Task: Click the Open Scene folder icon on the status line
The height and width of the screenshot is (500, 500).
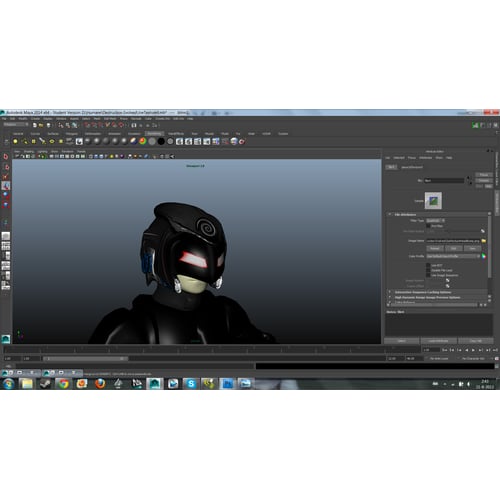Action: pos(41,125)
